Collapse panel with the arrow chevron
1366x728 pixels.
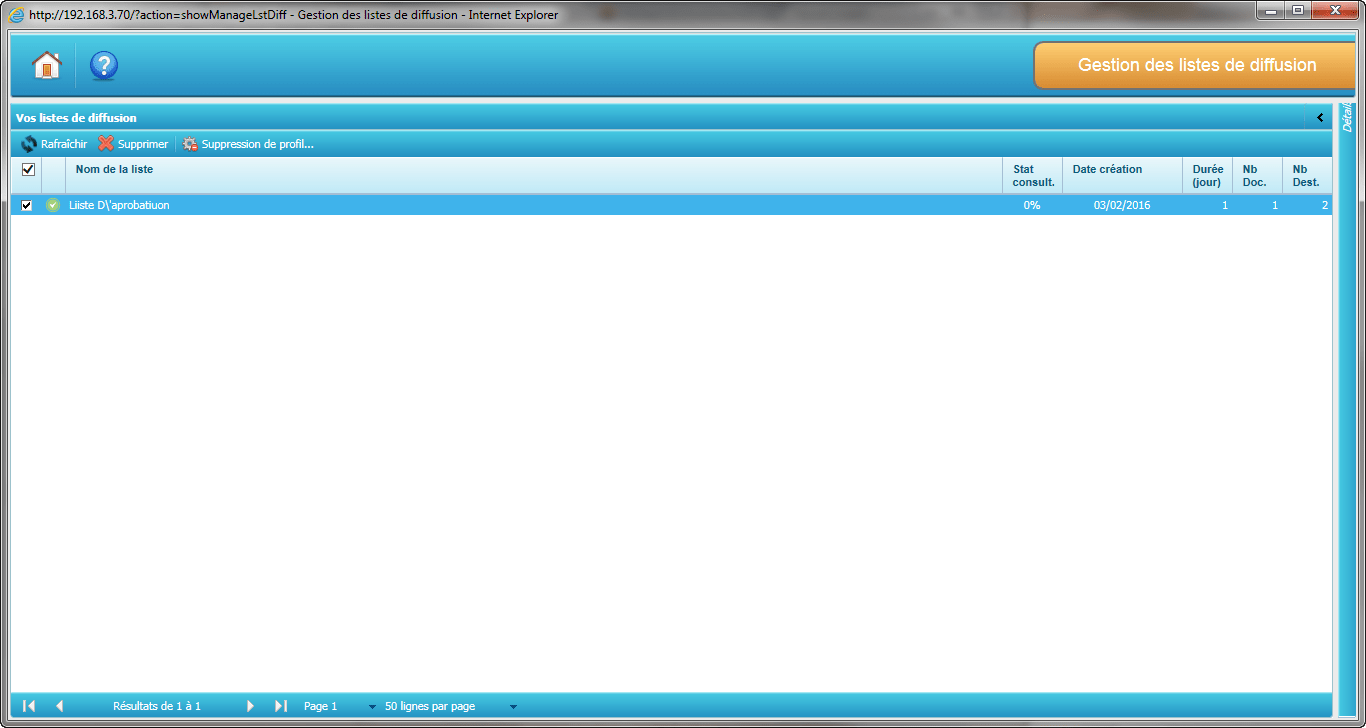[1319, 118]
